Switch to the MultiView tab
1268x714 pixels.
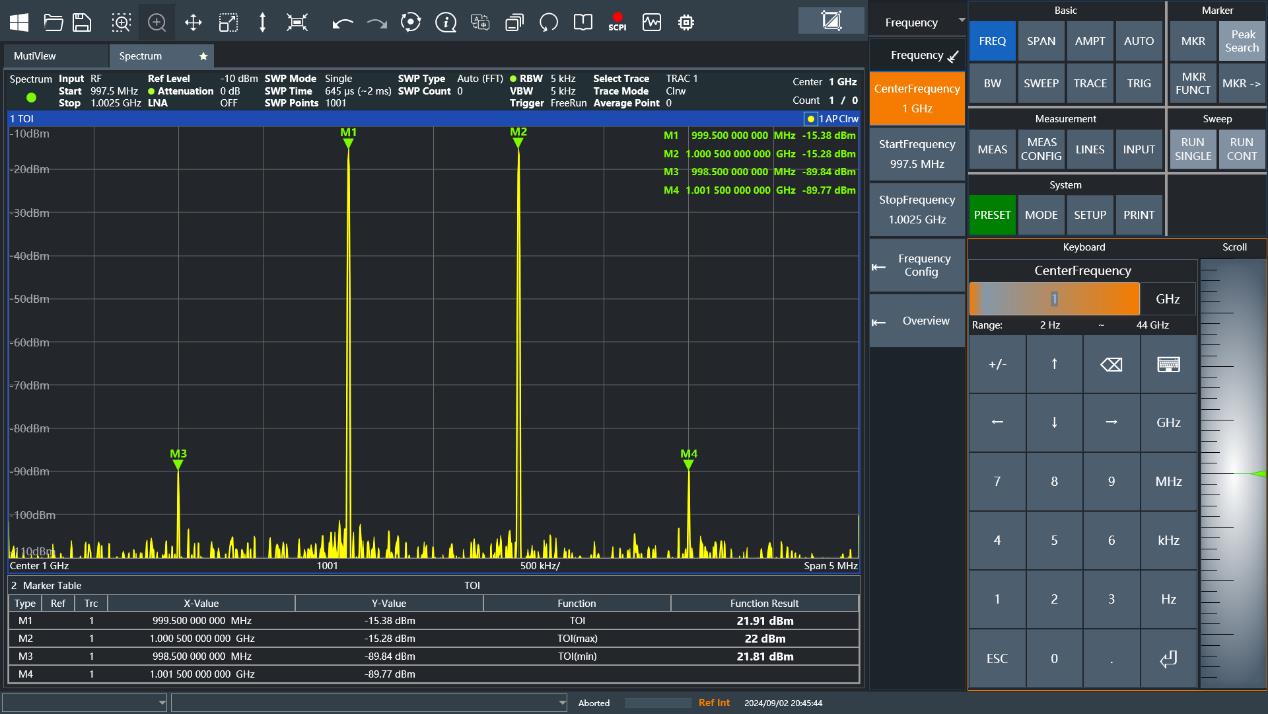tap(55, 56)
